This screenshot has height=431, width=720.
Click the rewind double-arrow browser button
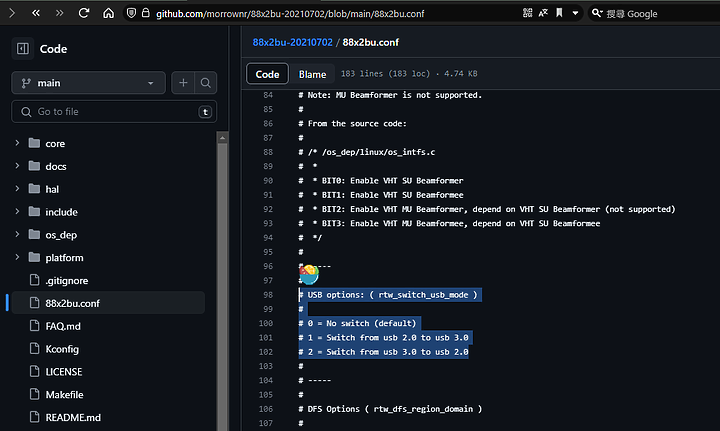click(x=36, y=13)
